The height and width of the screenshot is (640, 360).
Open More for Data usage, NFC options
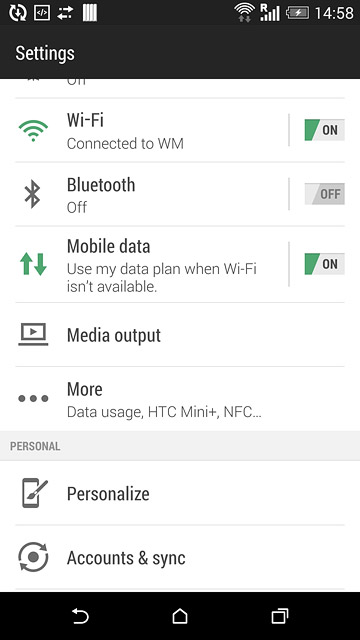pyautogui.click(x=180, y=399)
